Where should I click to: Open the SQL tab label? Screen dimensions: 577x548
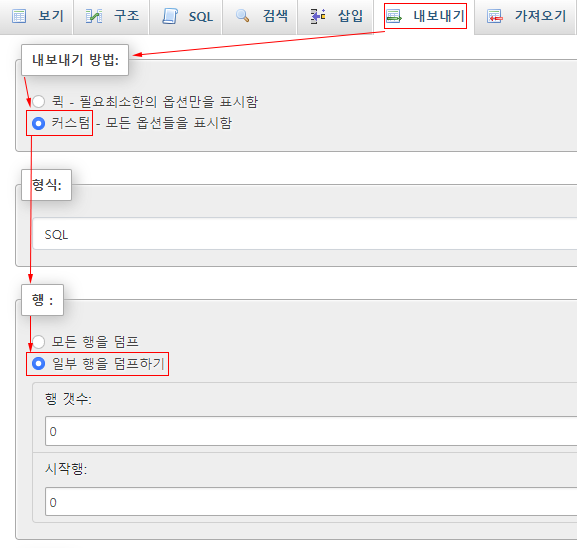[x=201, y=17]
